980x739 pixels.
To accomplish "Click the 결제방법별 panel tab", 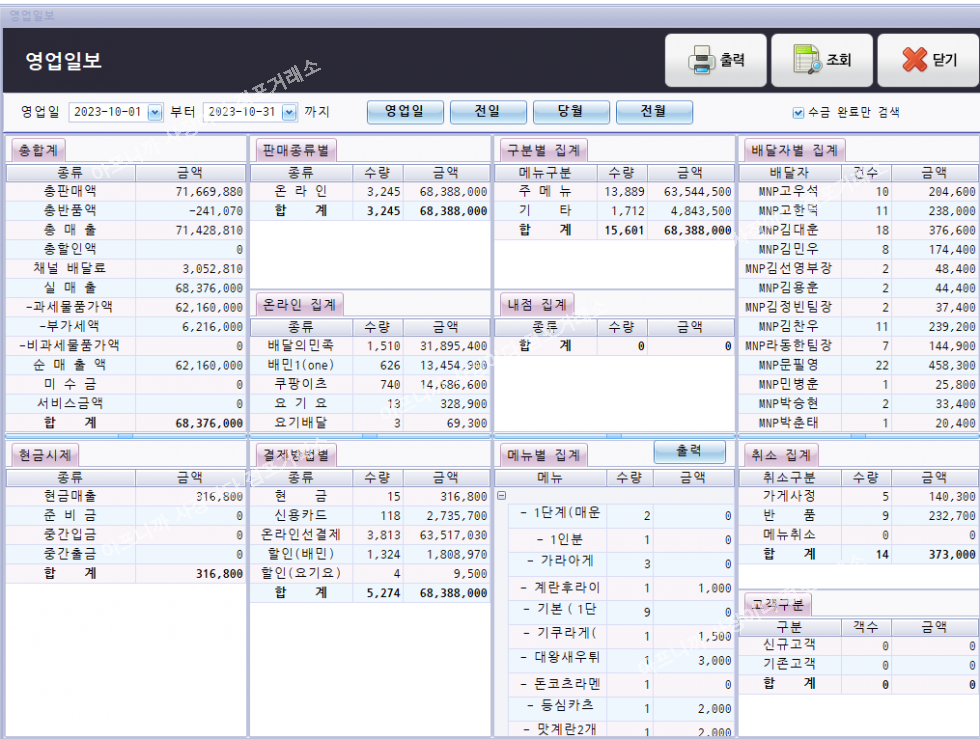I will point(296,455).
